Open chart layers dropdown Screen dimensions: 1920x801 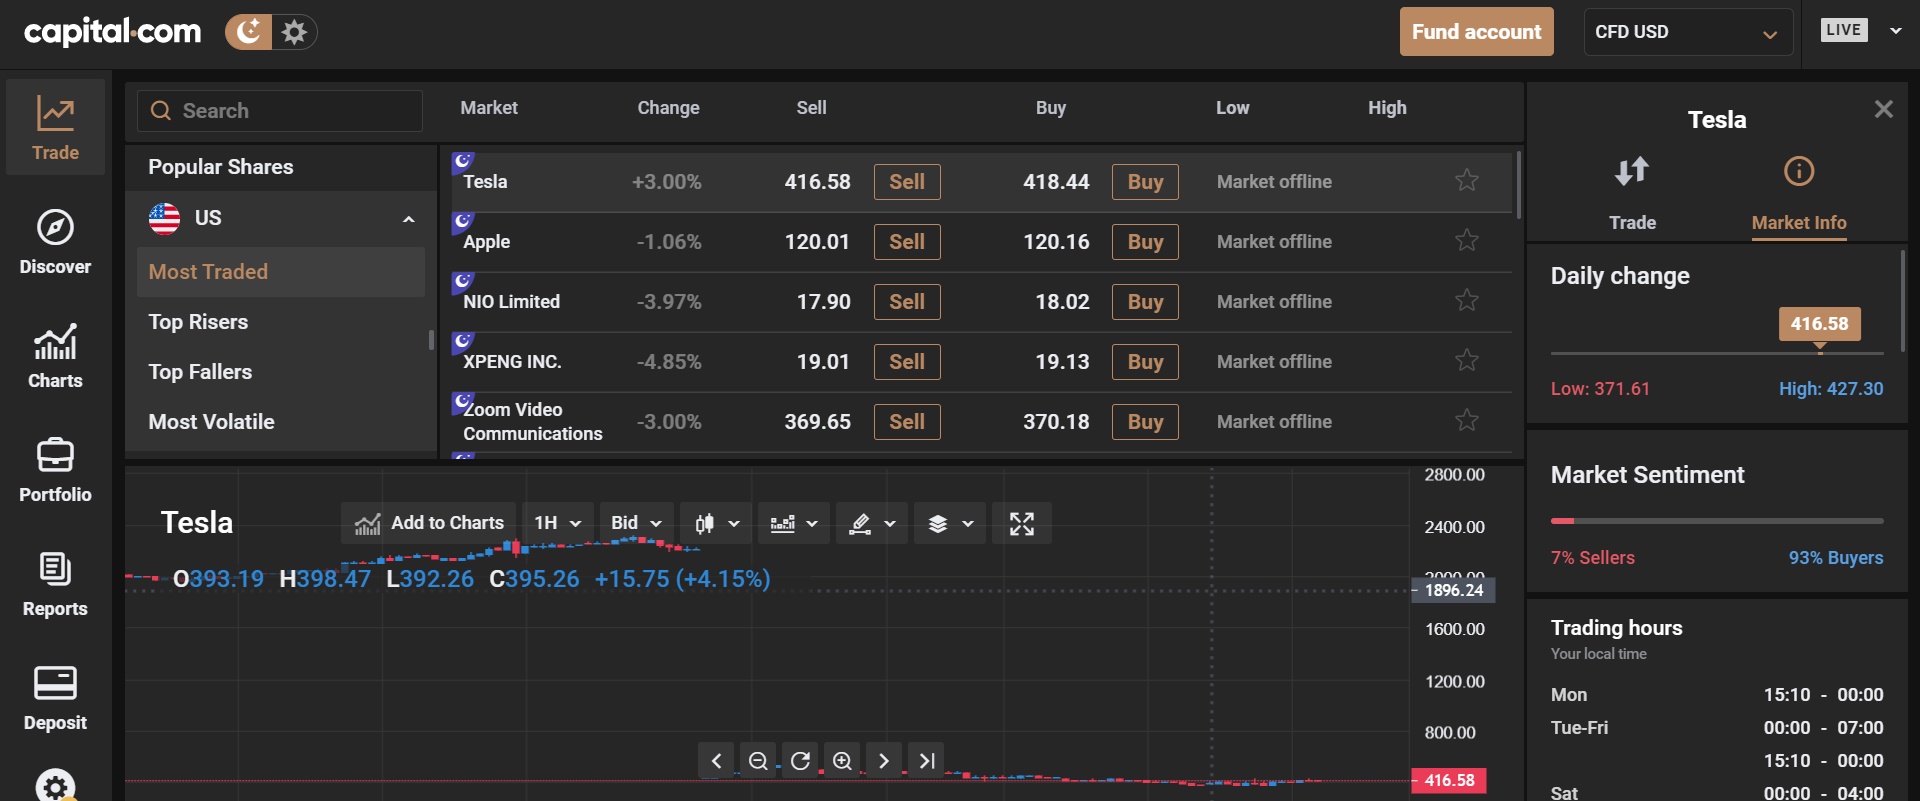[x=950, y=523]
